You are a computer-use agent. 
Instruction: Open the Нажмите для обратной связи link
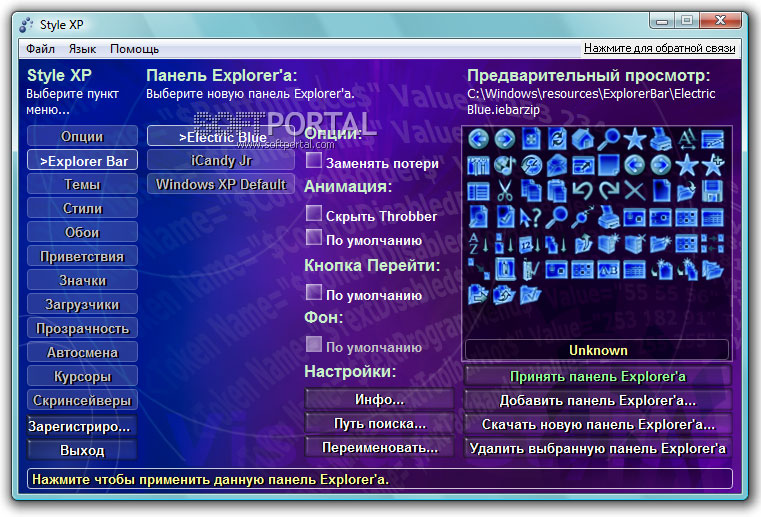[660, 48]
